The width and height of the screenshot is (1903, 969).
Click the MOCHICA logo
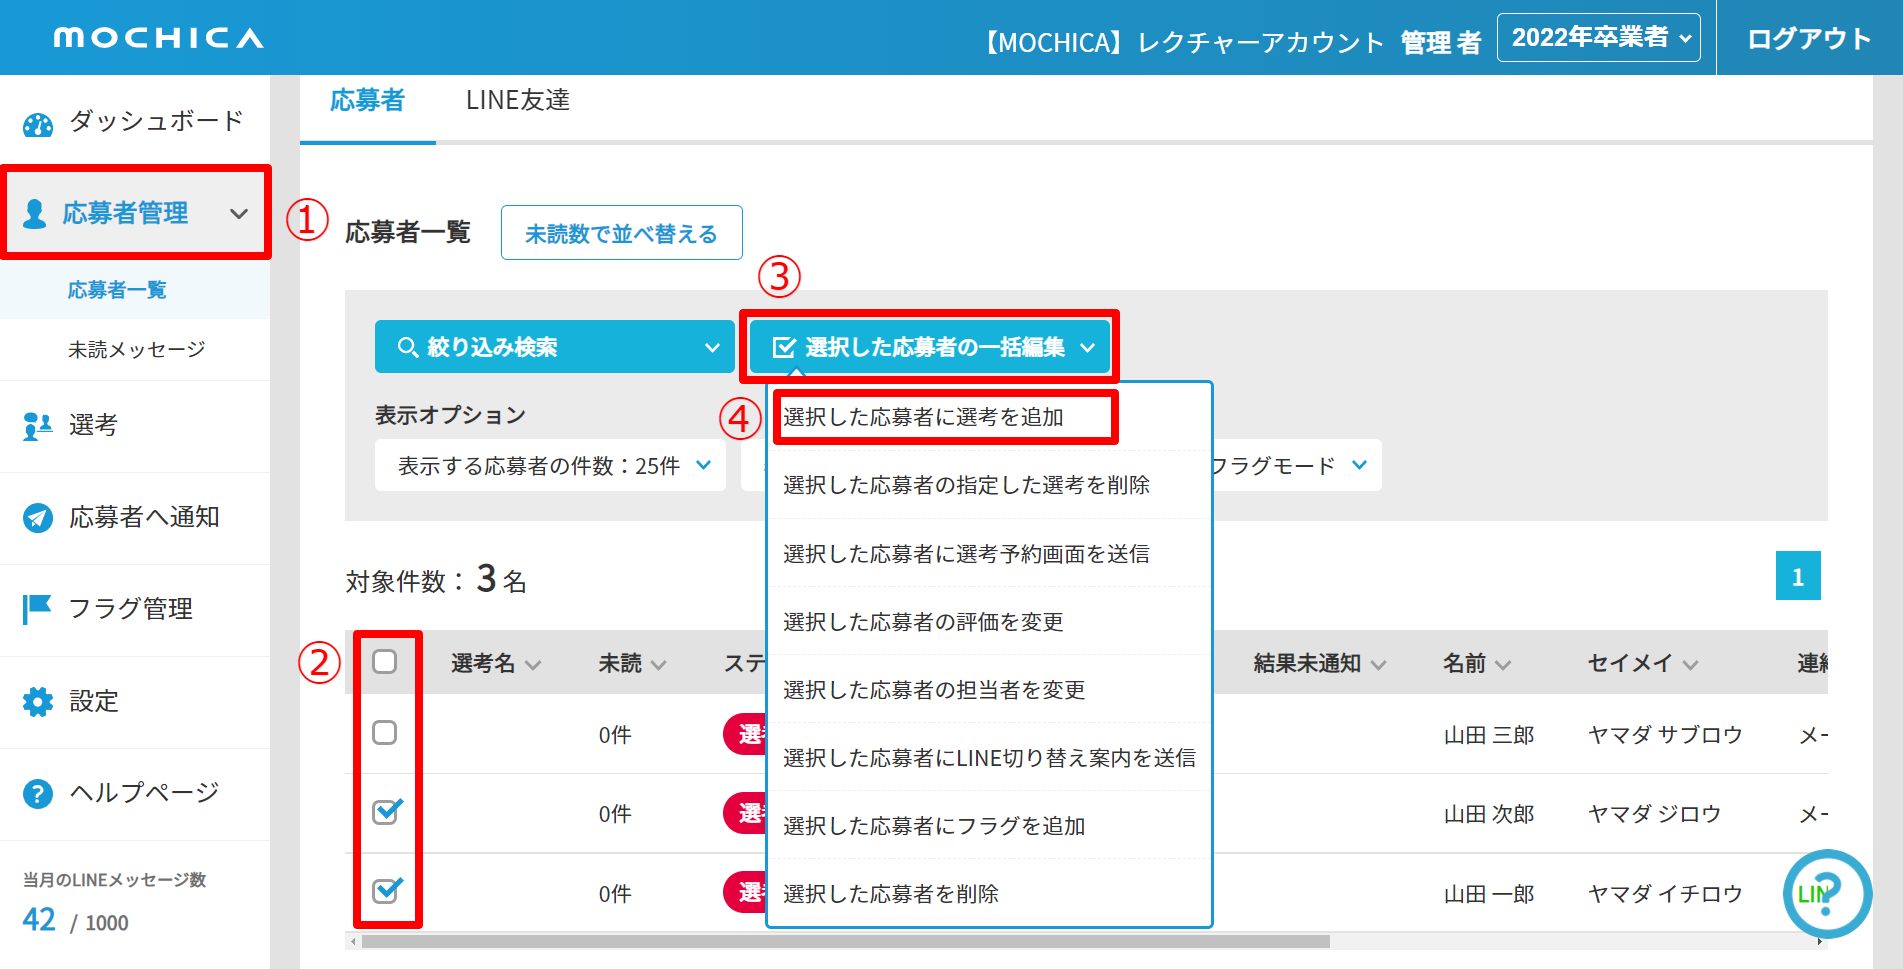pyautogui.click(x=158, y=38)
